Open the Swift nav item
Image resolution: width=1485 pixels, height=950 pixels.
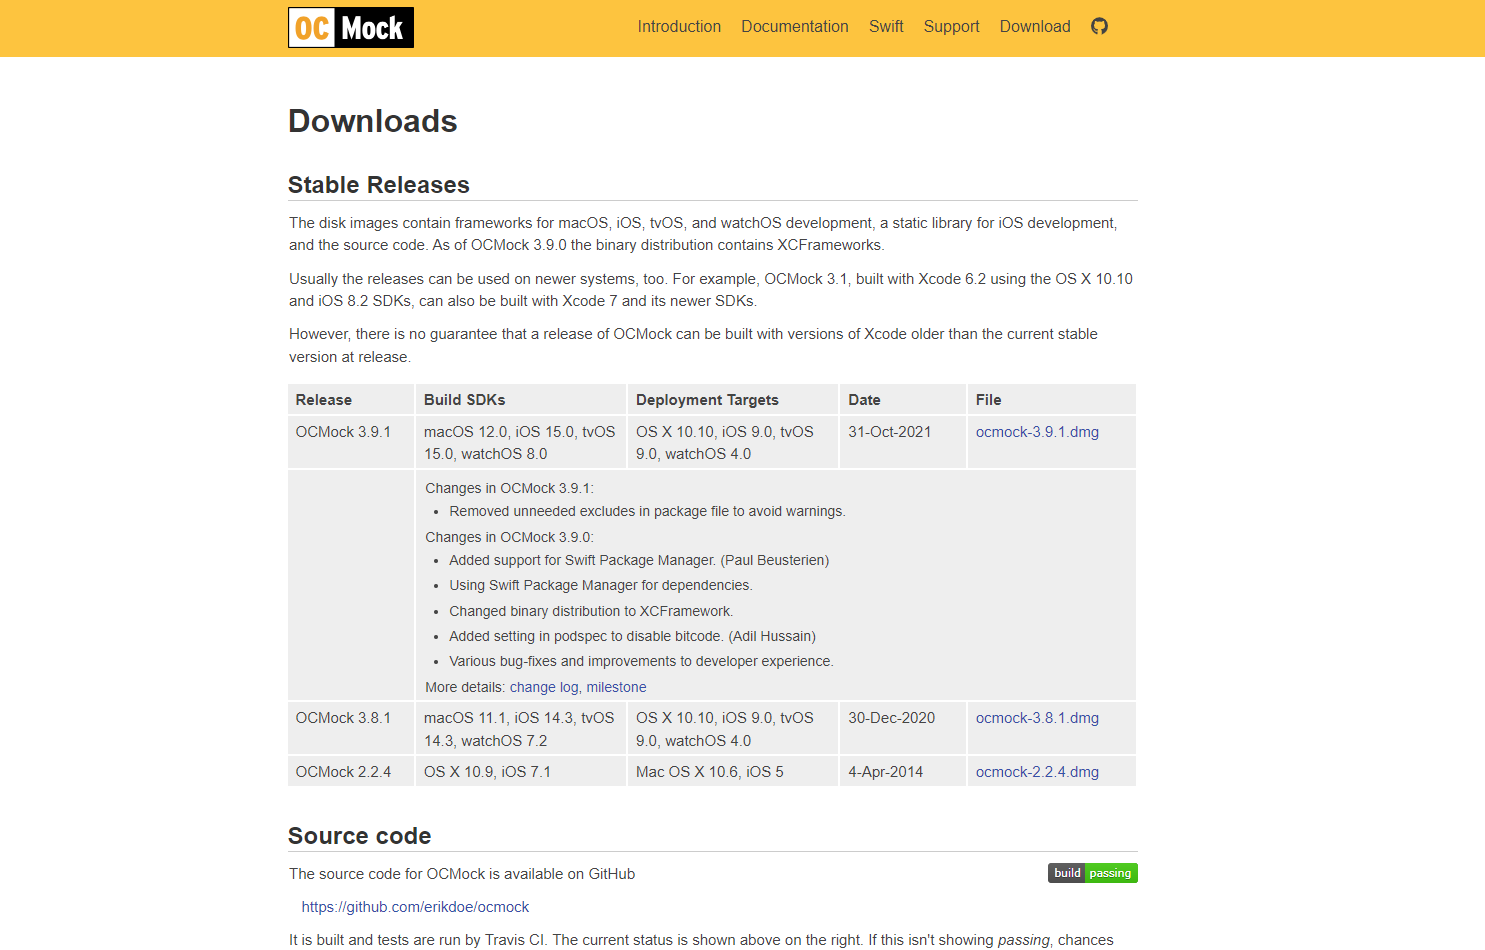pyautogui.click(x=886, y=27)
